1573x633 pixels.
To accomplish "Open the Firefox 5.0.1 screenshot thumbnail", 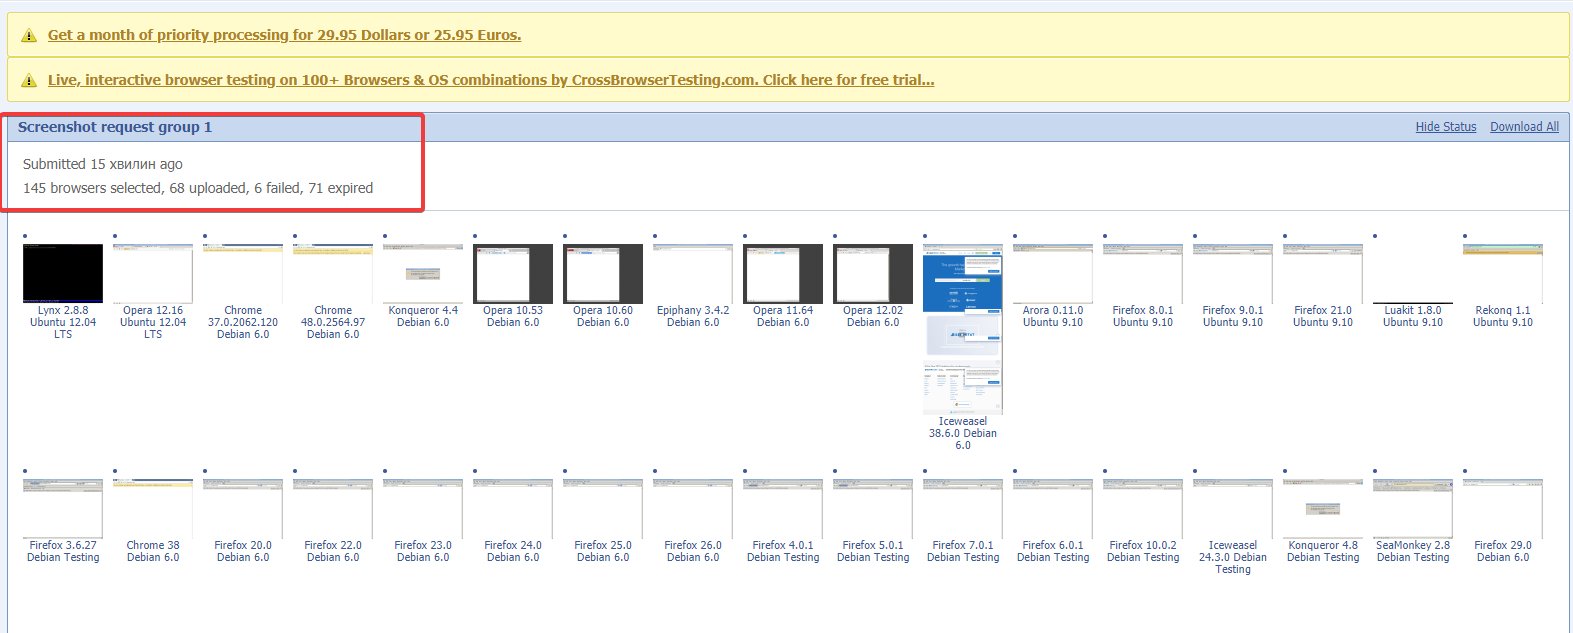I will point(873,508).
